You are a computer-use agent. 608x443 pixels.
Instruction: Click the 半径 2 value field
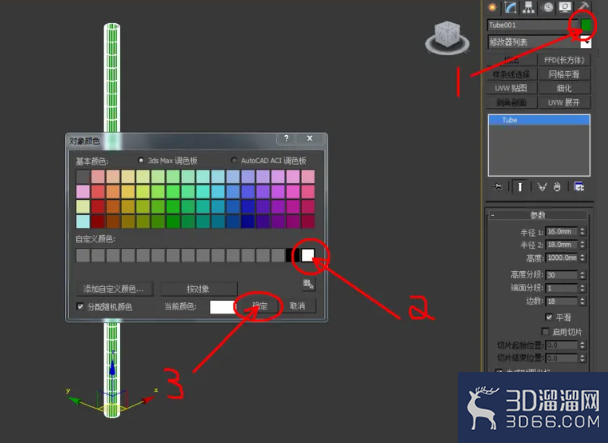tap(561, 245)
